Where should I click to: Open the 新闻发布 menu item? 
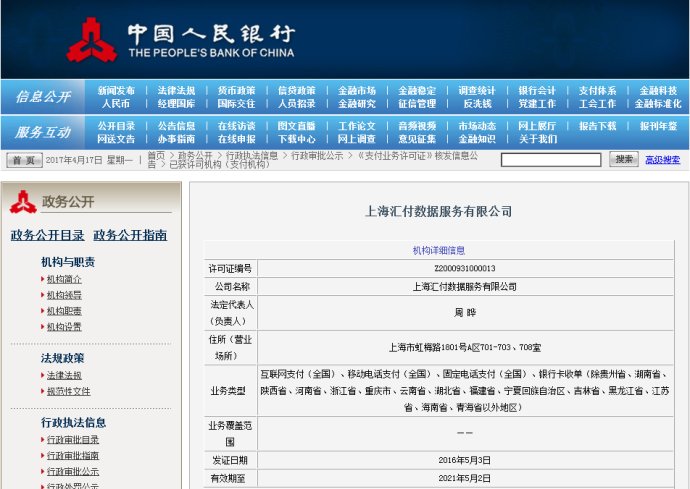pyautogui.click(x=116, y=91)
